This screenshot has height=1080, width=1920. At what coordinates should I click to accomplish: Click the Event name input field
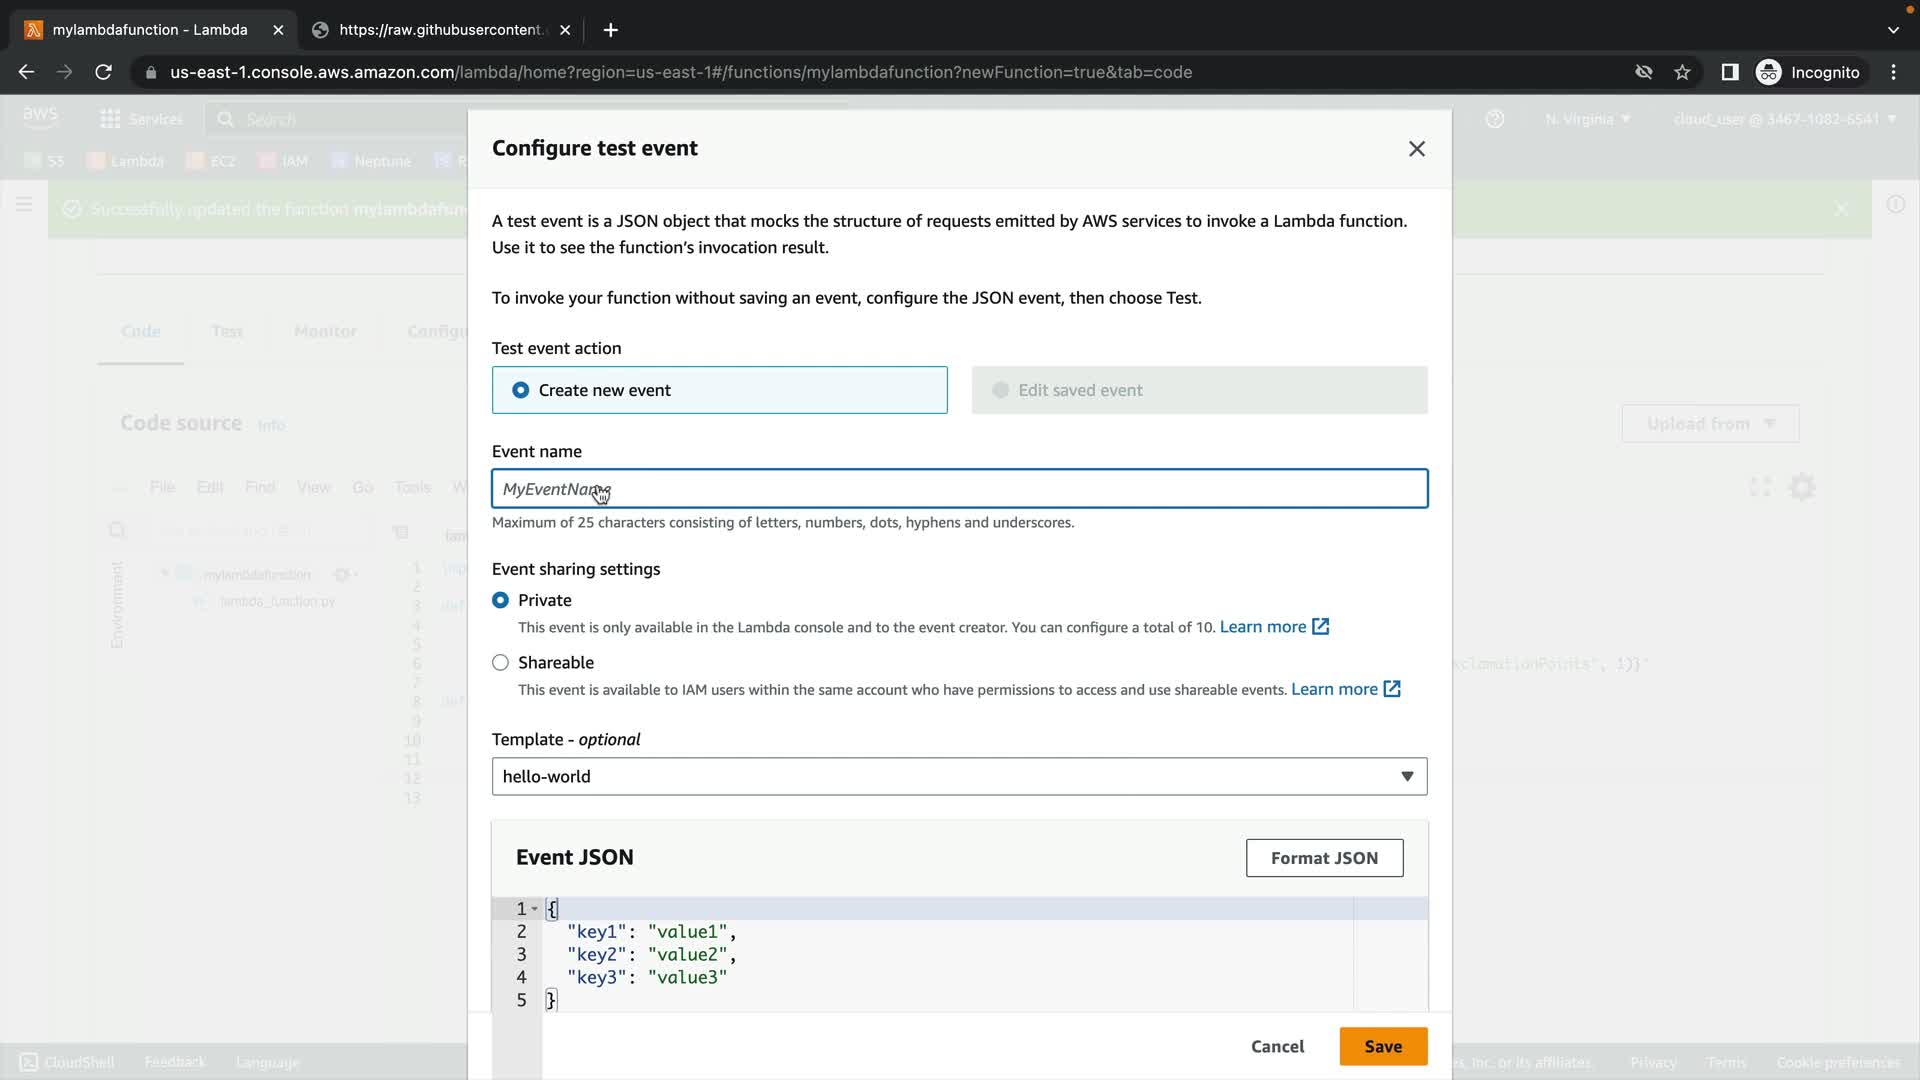point(959,489)
